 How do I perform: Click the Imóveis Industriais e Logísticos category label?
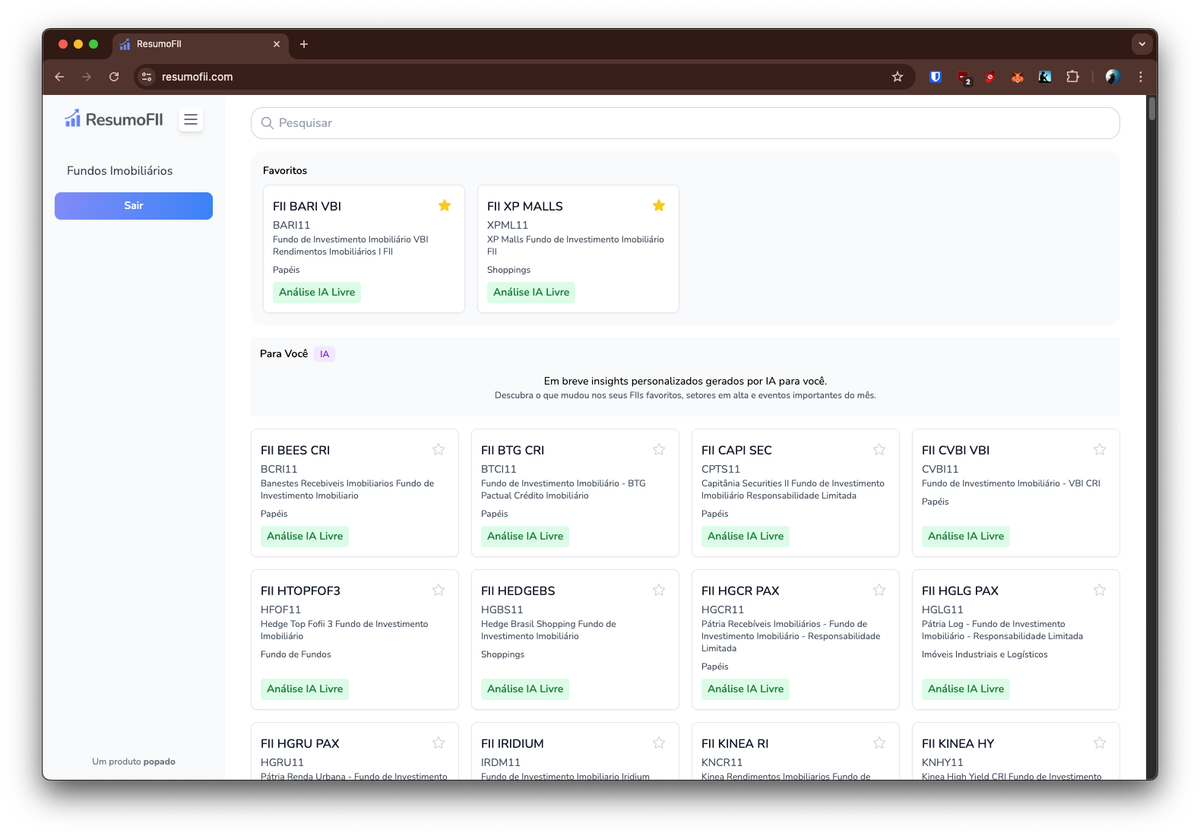click(985, 655)
